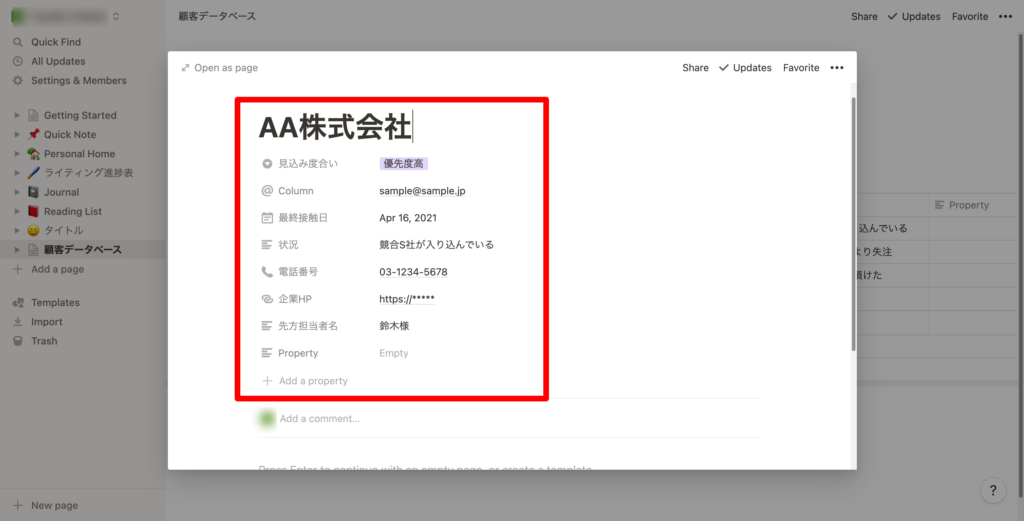
Task: Expand the Reading List page toggle
Action: pyautogui.click(x=18, y=212)
